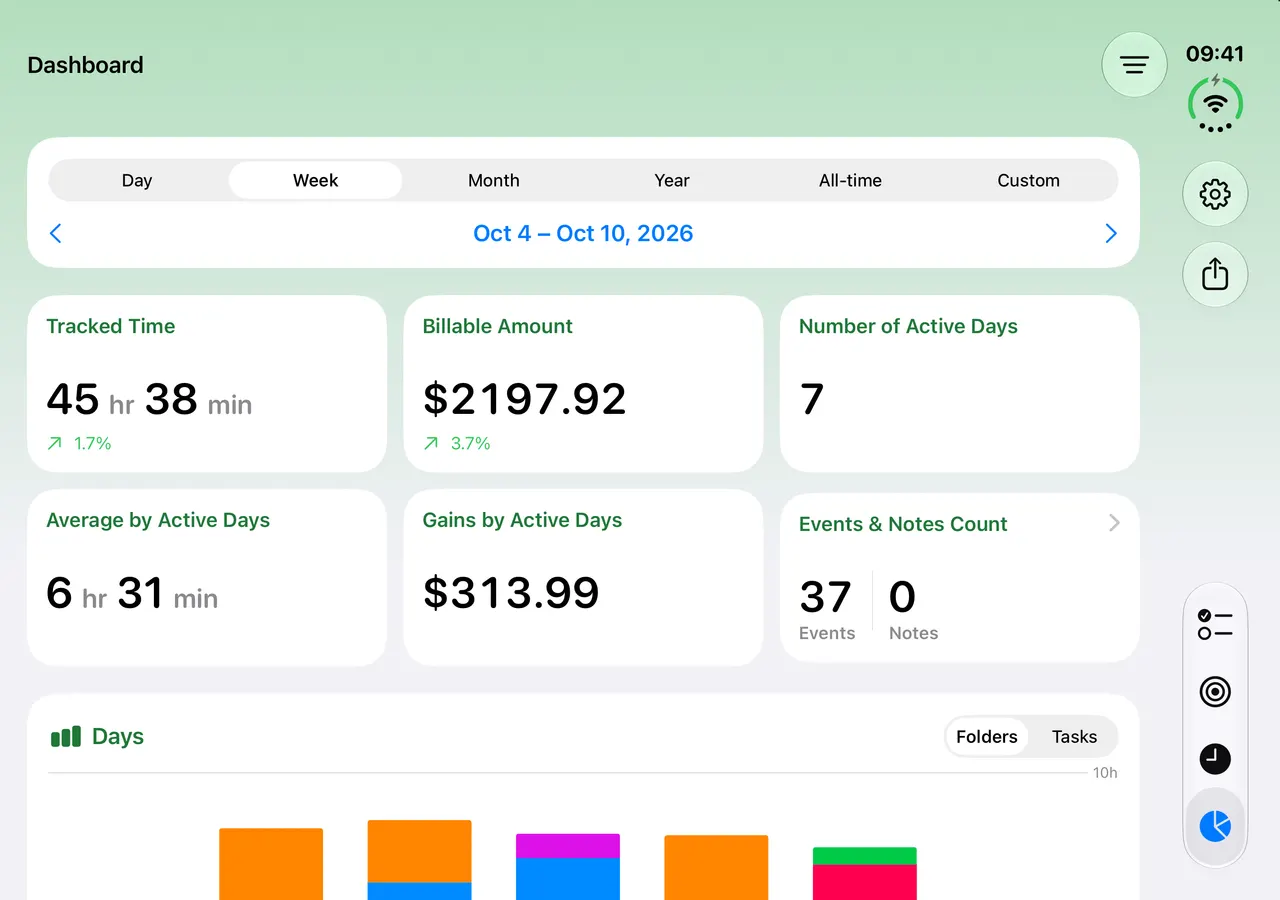Toggle chart to Tasks view

(1074, 737)
